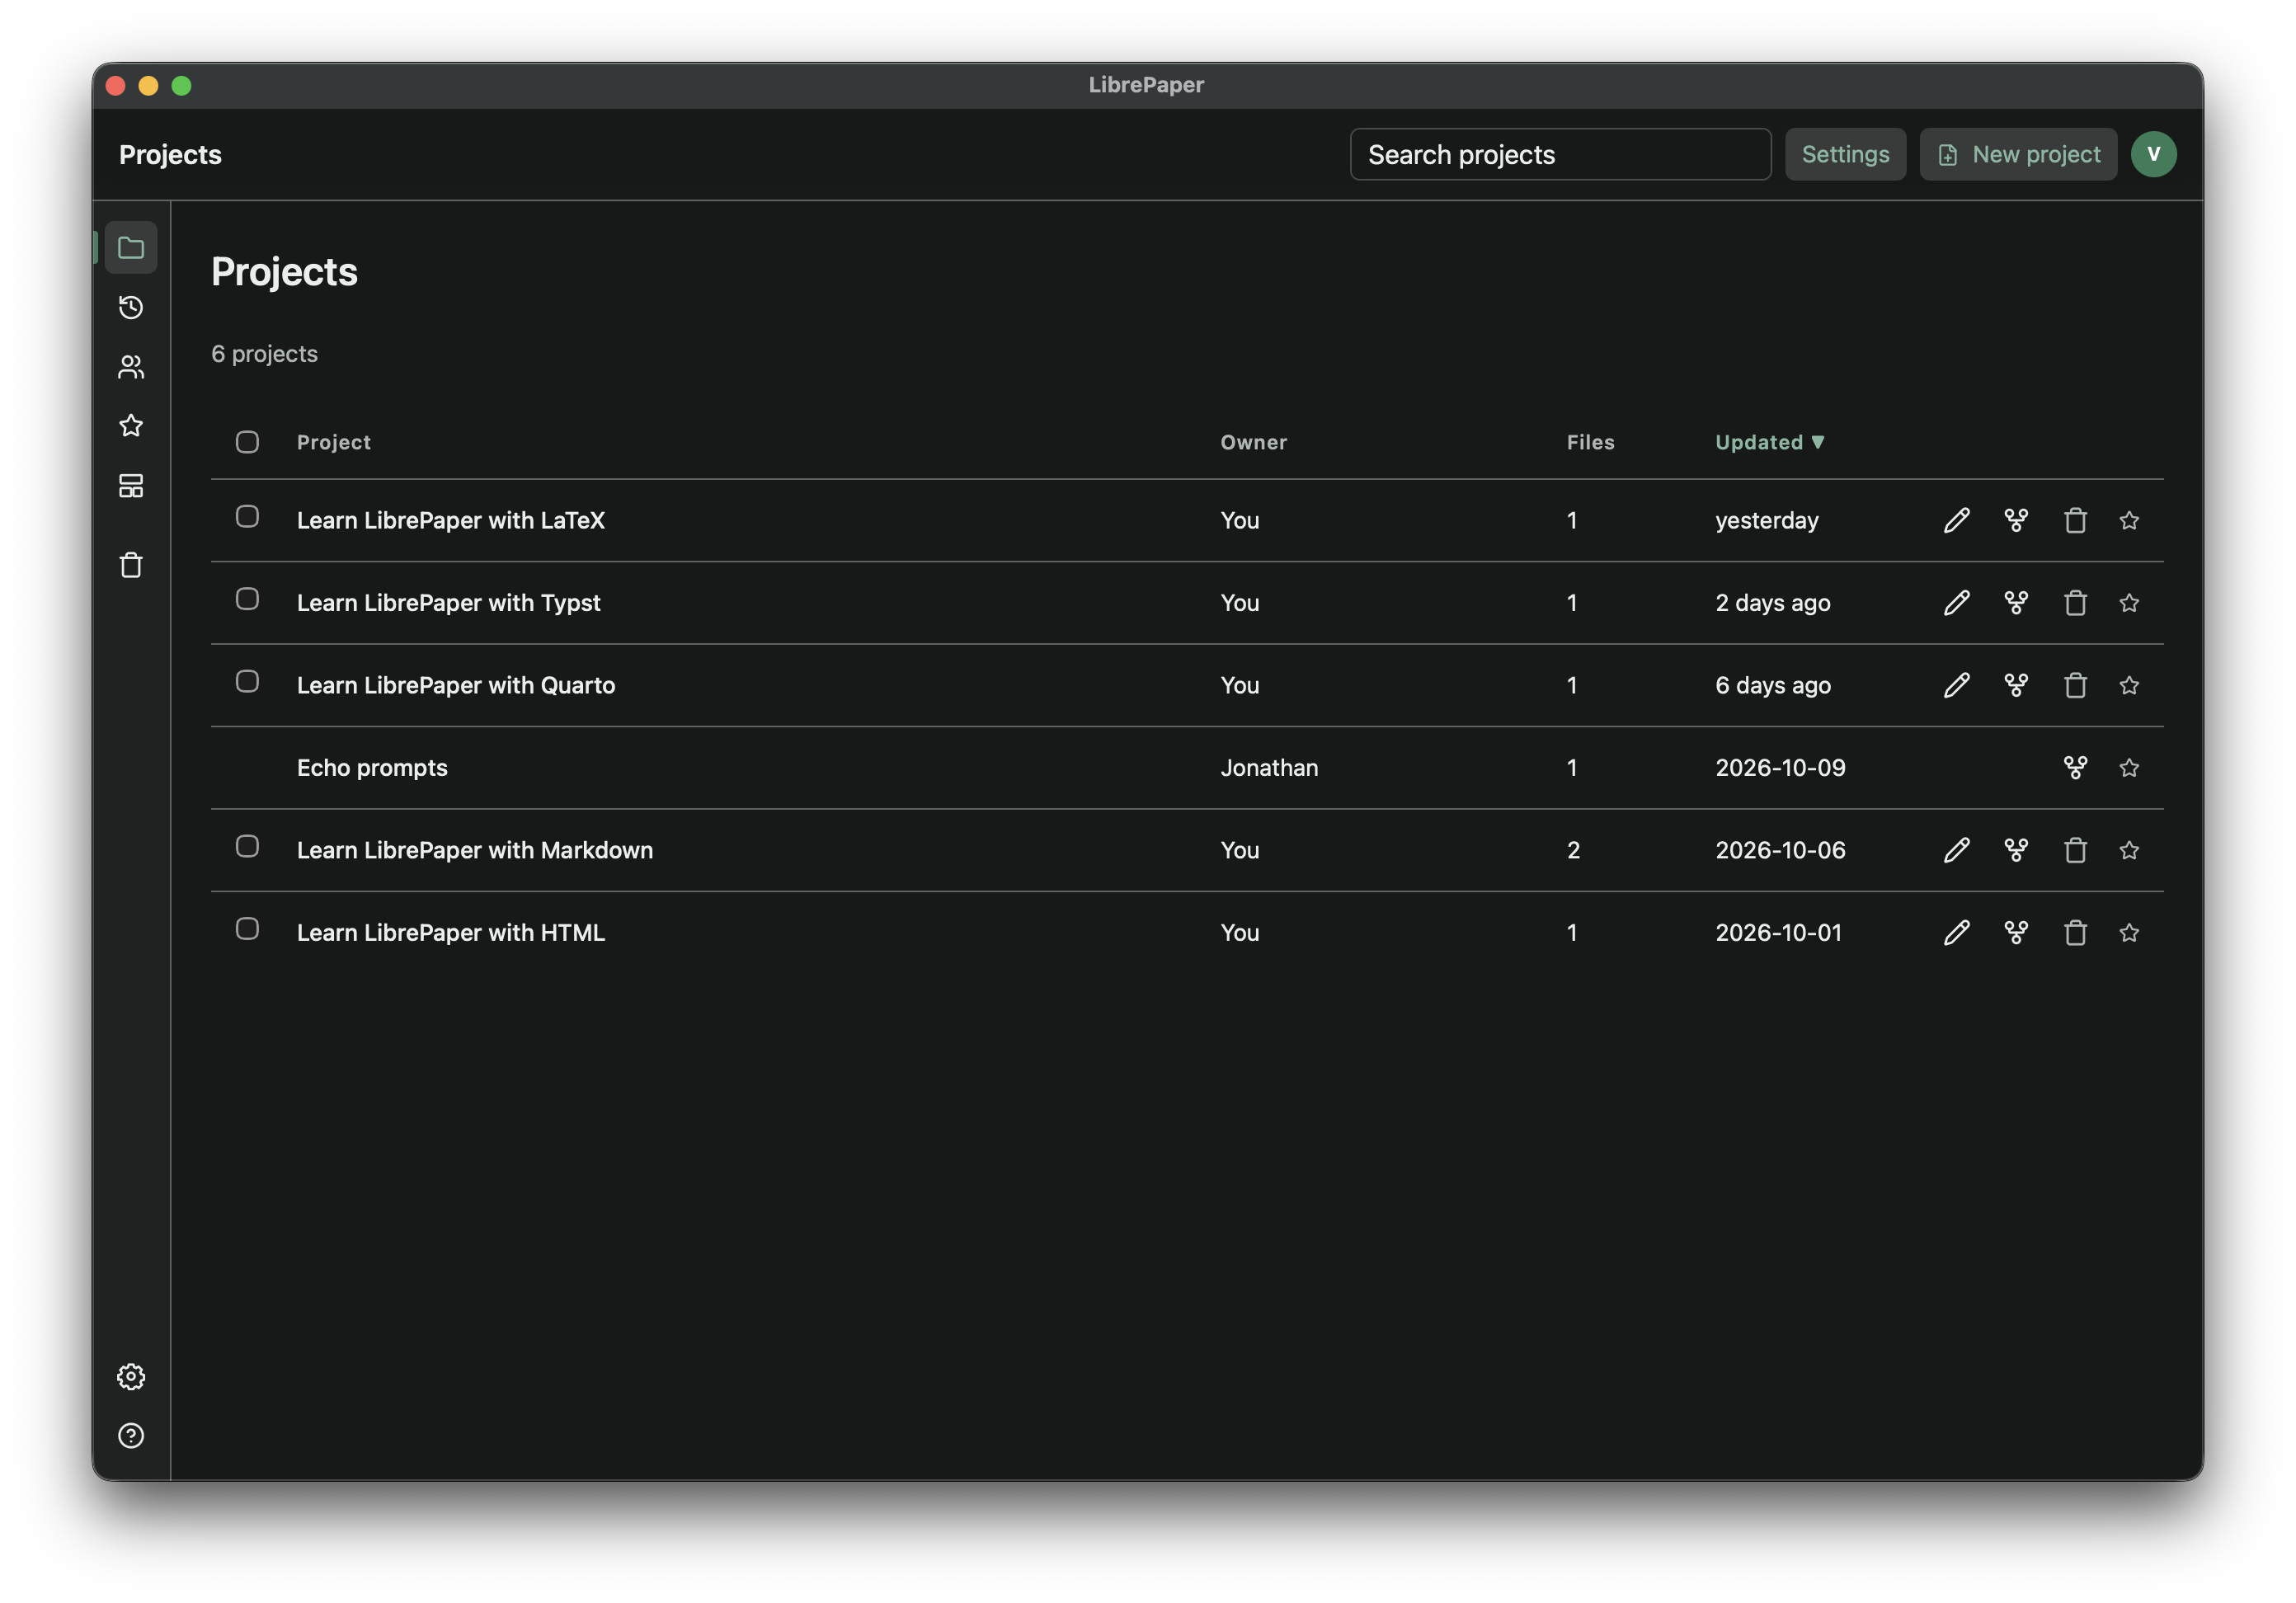Click the 2026-10-09 updated date
This screenshot has width=2296, height=1603.
coord(1780,768)
